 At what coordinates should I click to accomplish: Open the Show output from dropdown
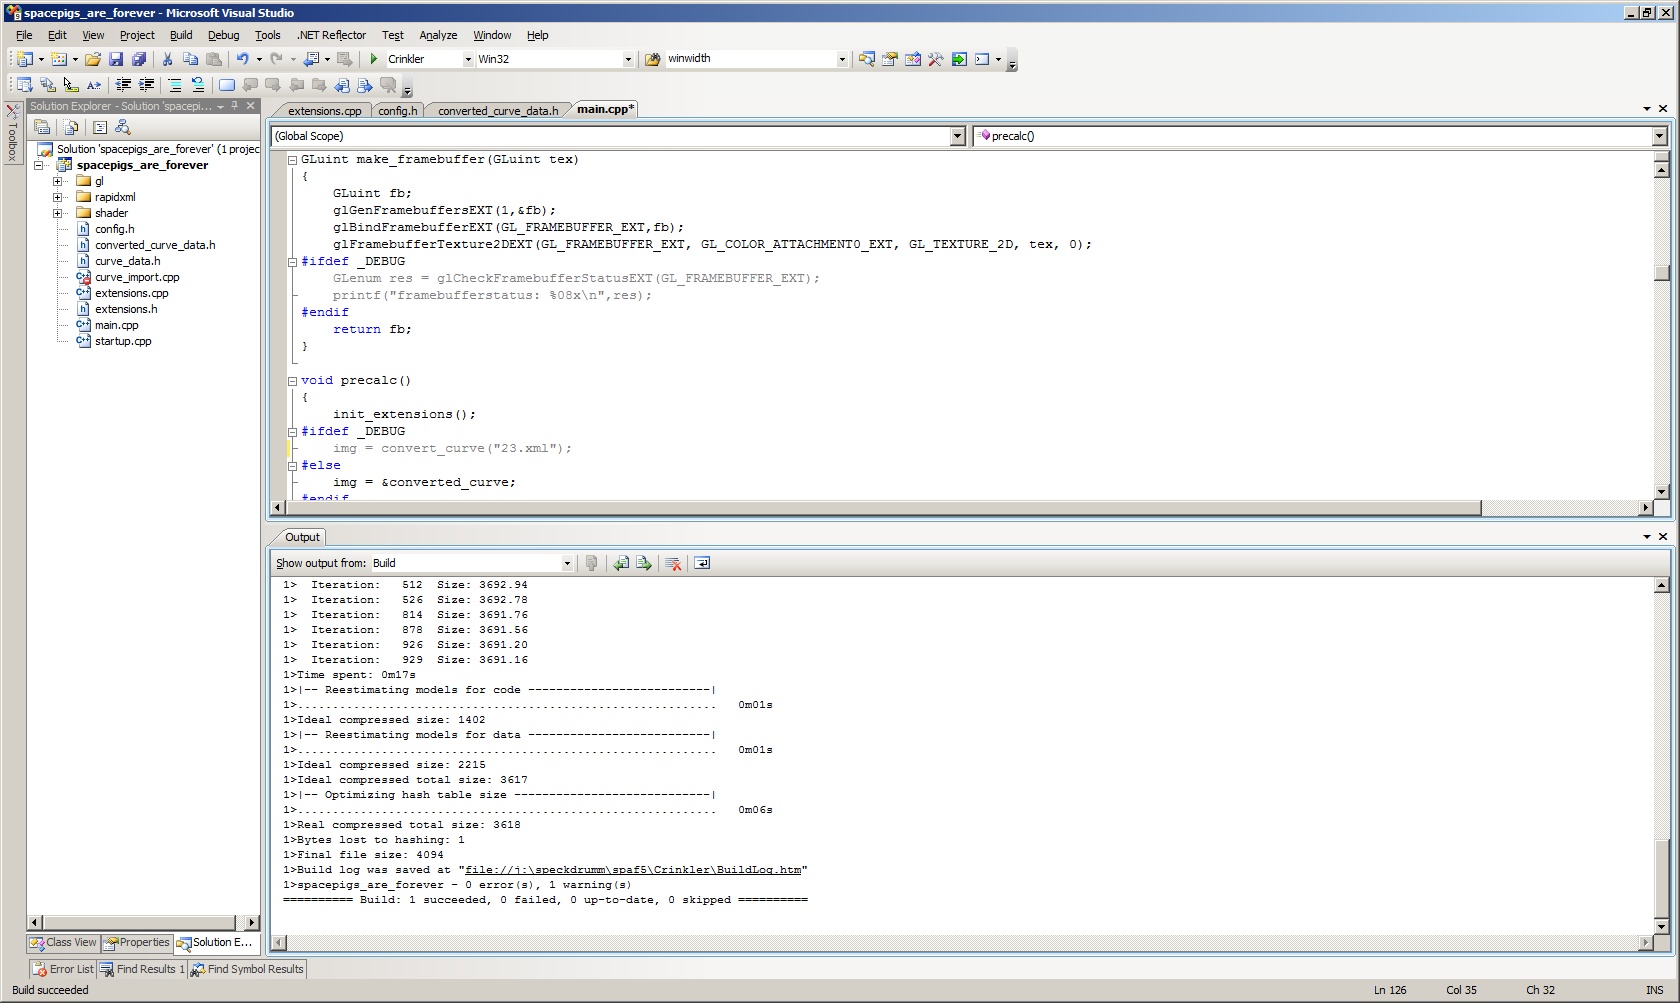pyautogui.click(x=566, y=563)
